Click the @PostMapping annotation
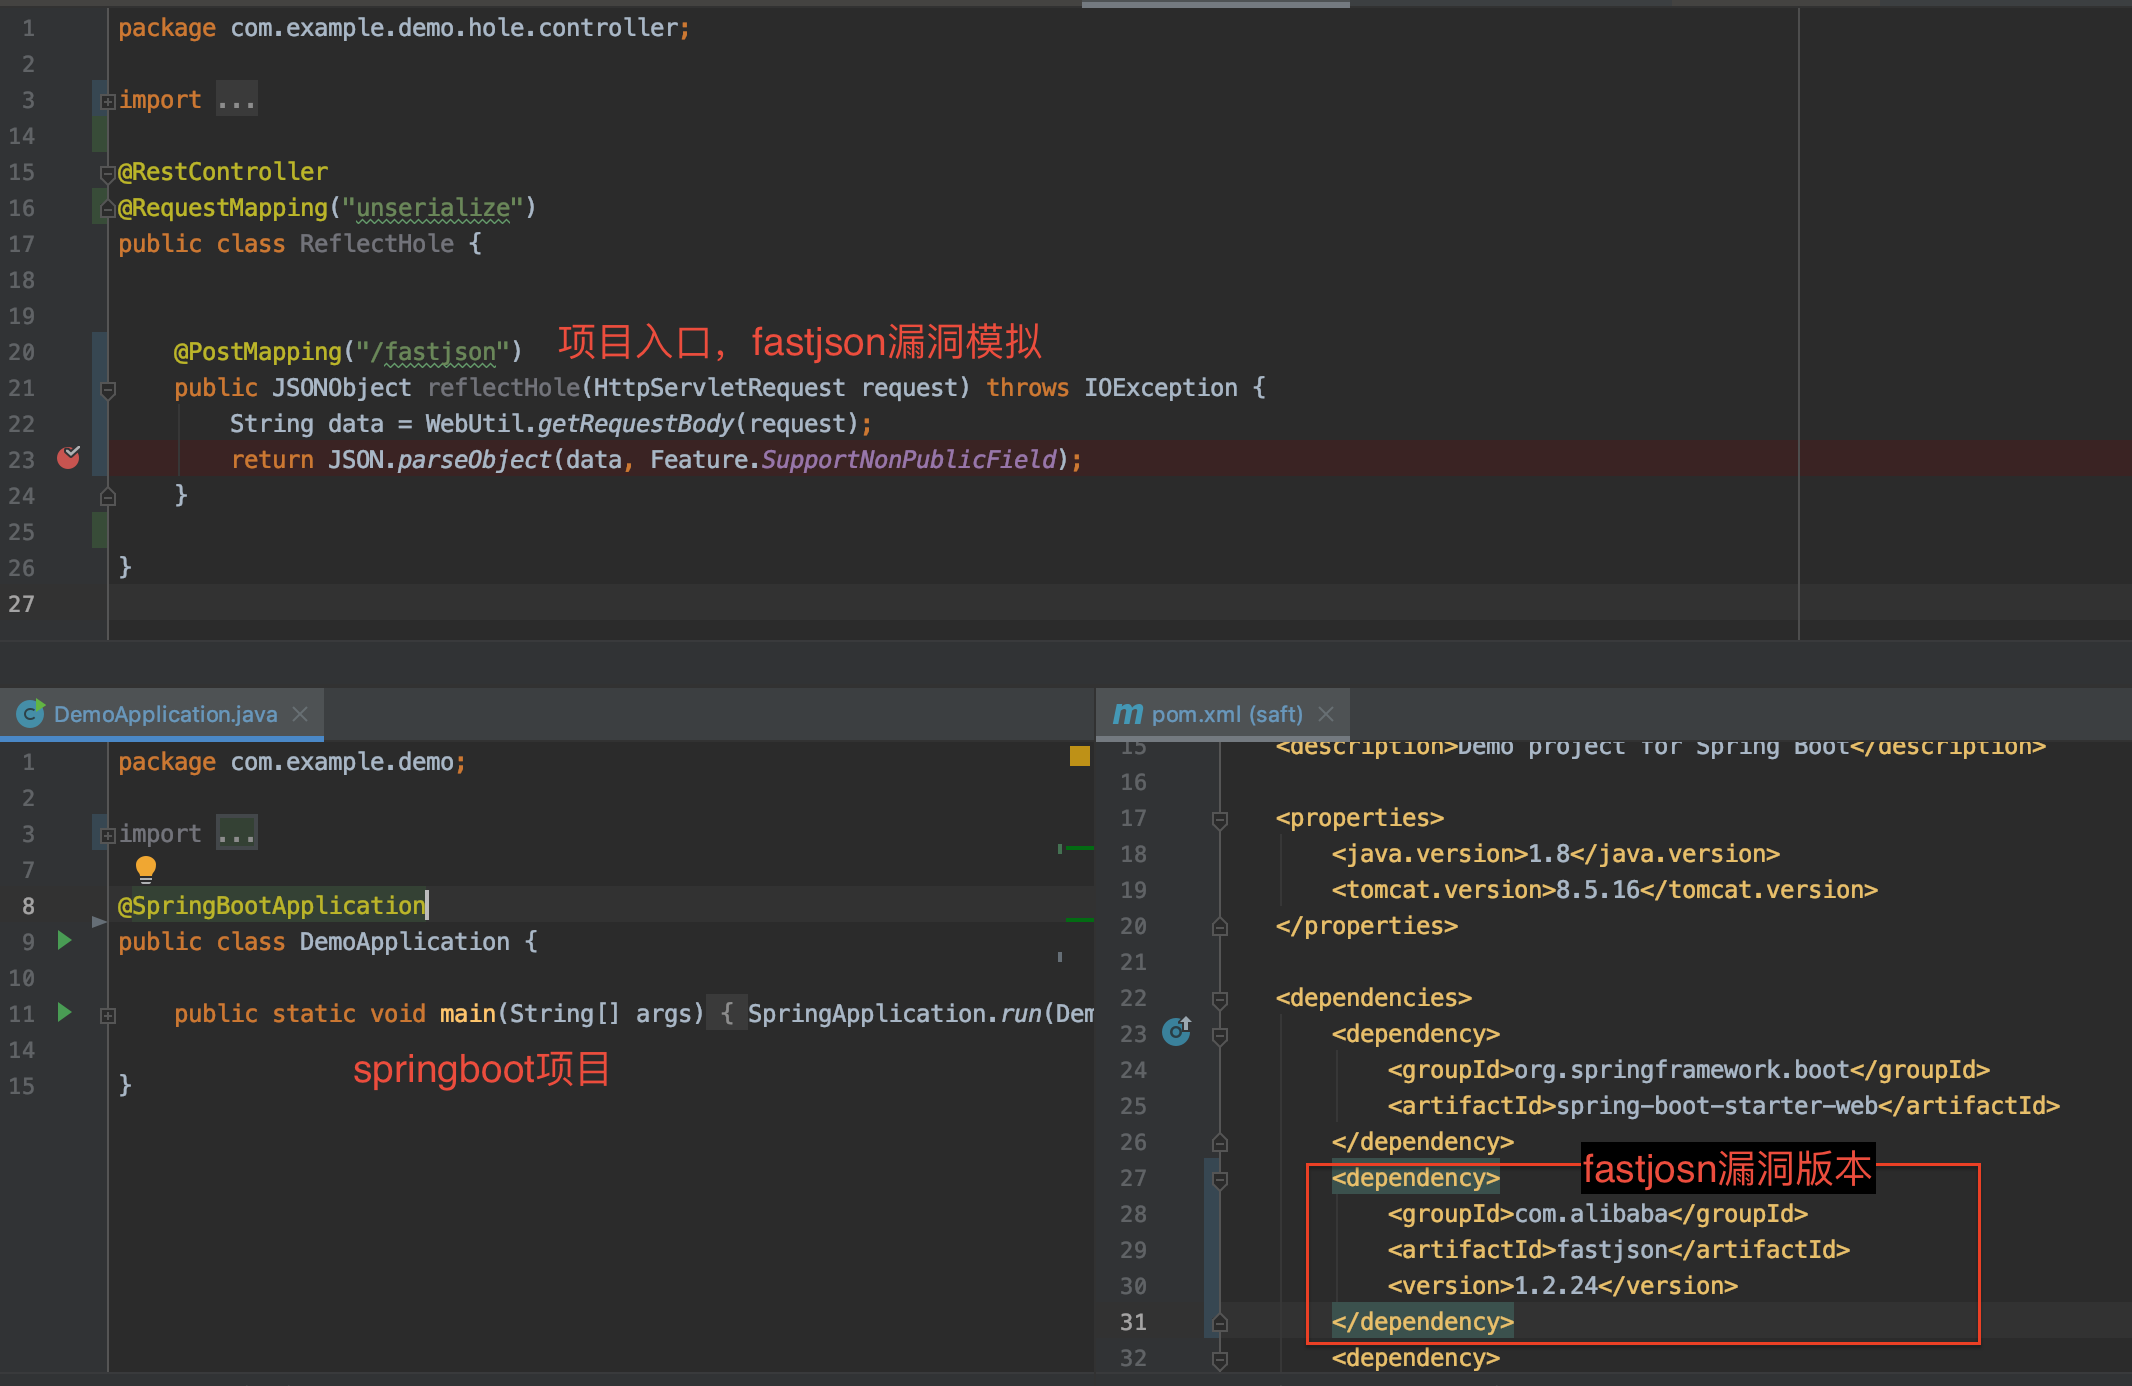Viewport: 2132px width, 1386px height. point(258,351)
